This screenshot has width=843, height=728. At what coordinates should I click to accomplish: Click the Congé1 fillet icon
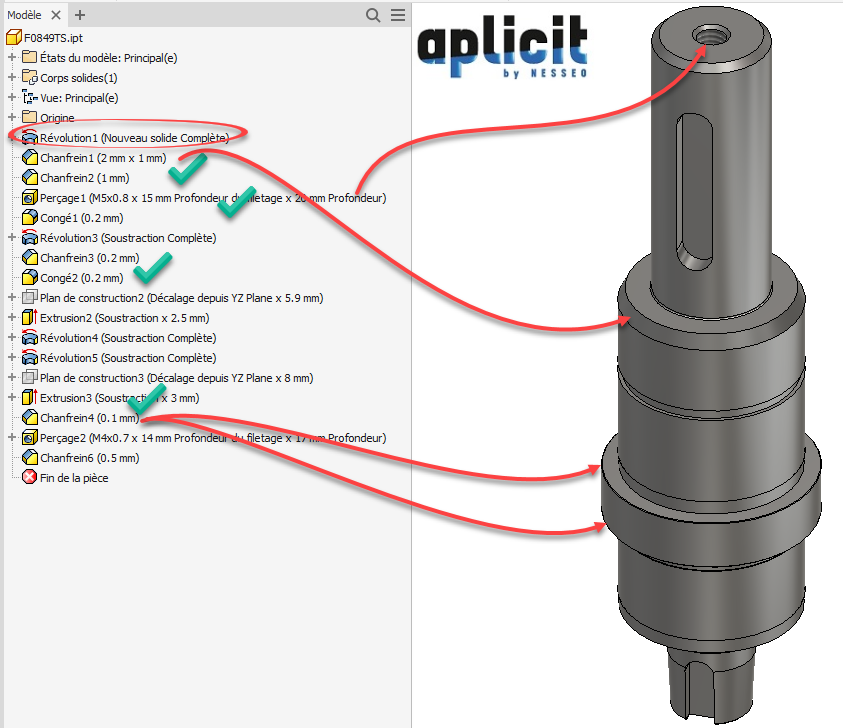(30, 217)
